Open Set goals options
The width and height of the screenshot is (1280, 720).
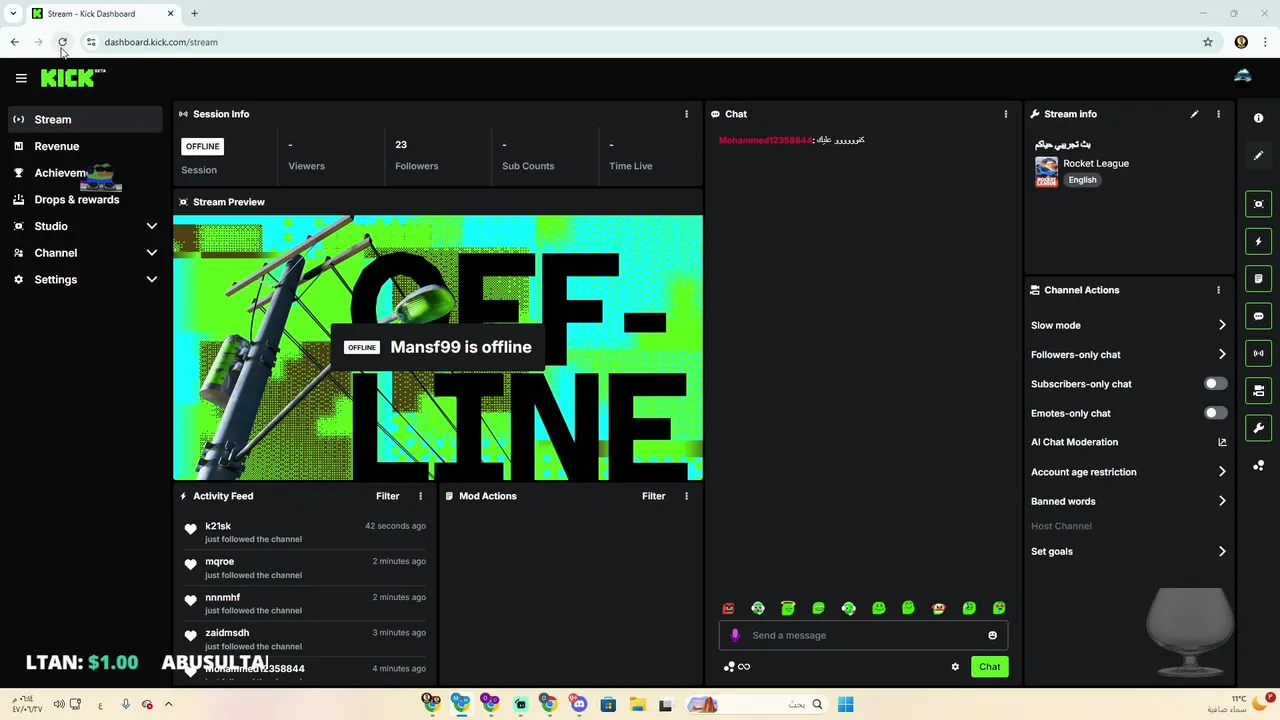[1129, 551]
